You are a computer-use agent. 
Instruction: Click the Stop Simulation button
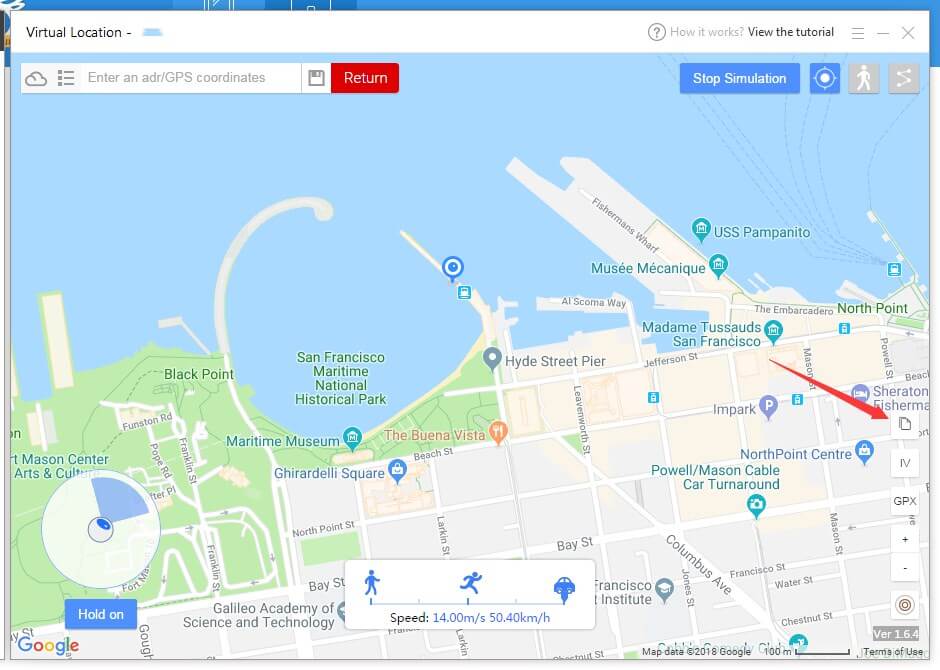[x=739, y=79]
